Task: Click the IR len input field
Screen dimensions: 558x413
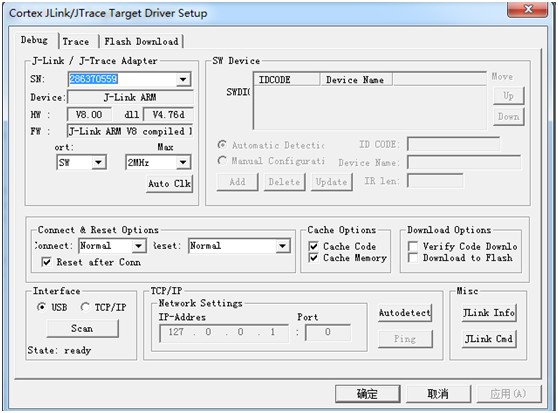Action: point(435,181)
